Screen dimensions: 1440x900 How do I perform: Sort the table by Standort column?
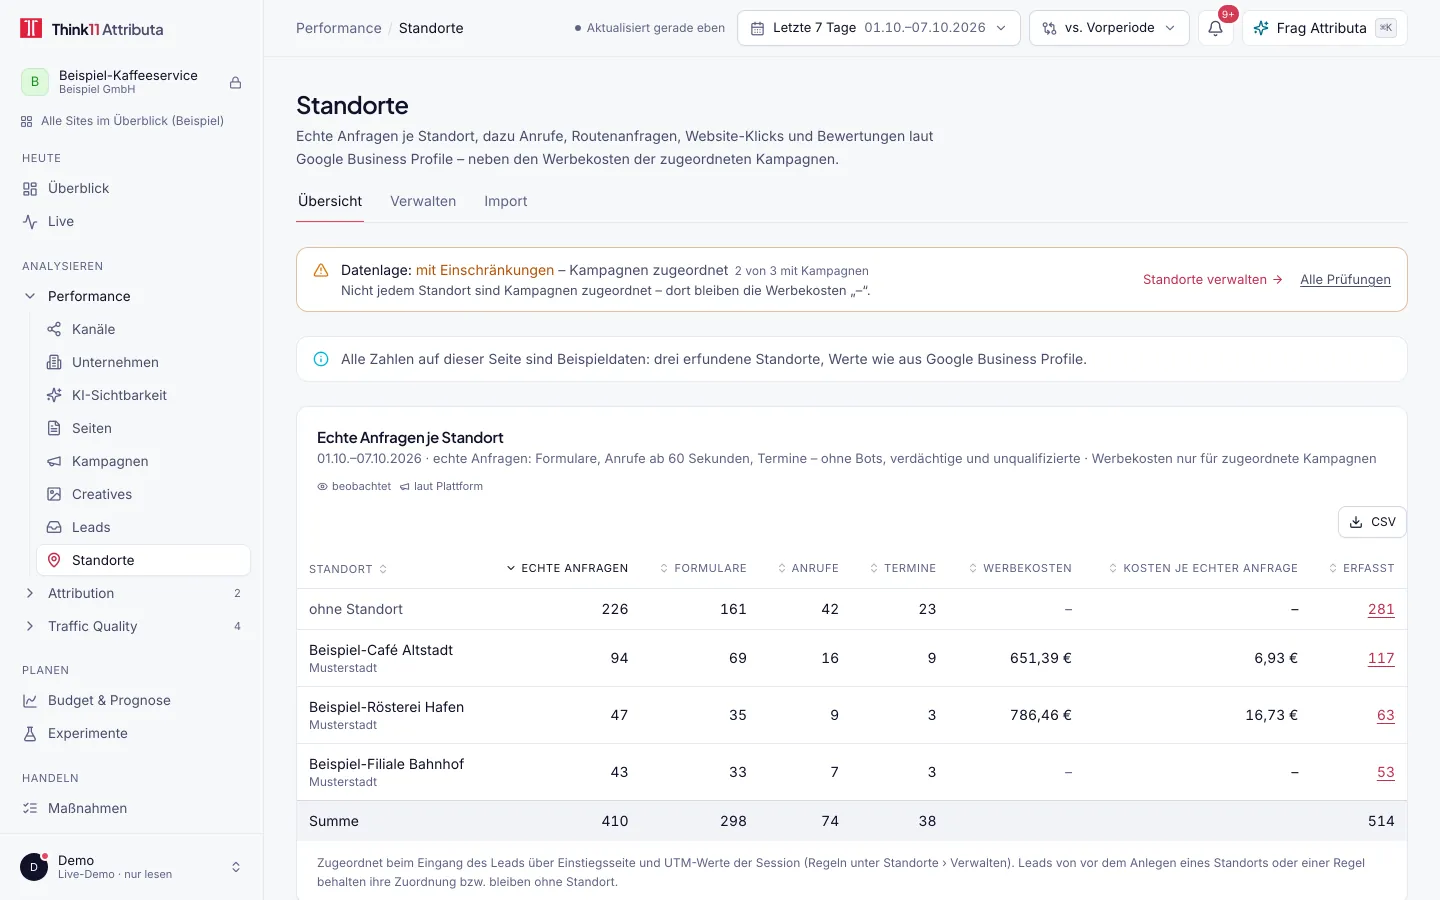pyautogui.click(x=348, y=569)
